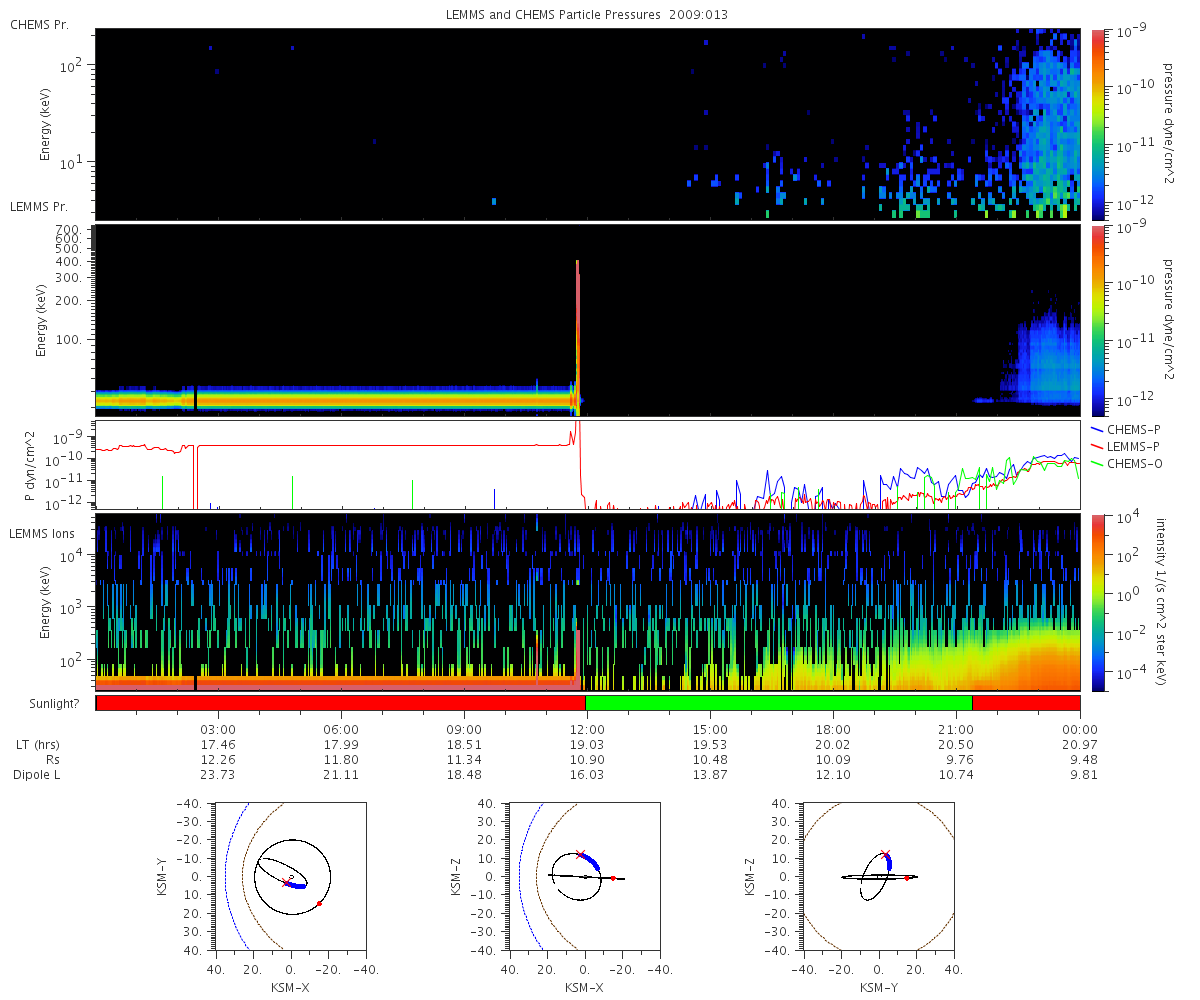The width and height of the screenshot is (1200, 1000).
Task: Click the green segment of Sunlight bar
Action: tap(779, 703)
